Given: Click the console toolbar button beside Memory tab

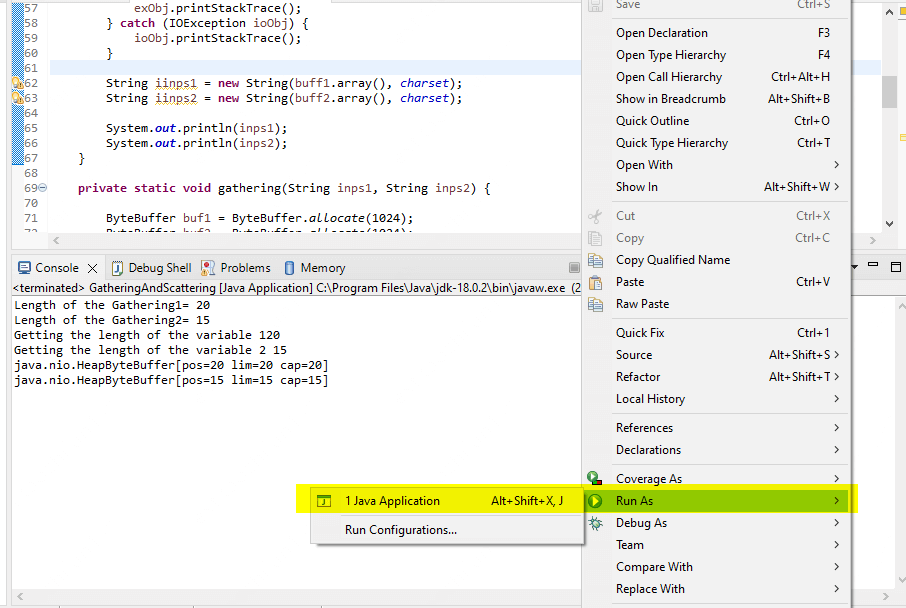Looking at the screenshot, I should coord(574,267).
